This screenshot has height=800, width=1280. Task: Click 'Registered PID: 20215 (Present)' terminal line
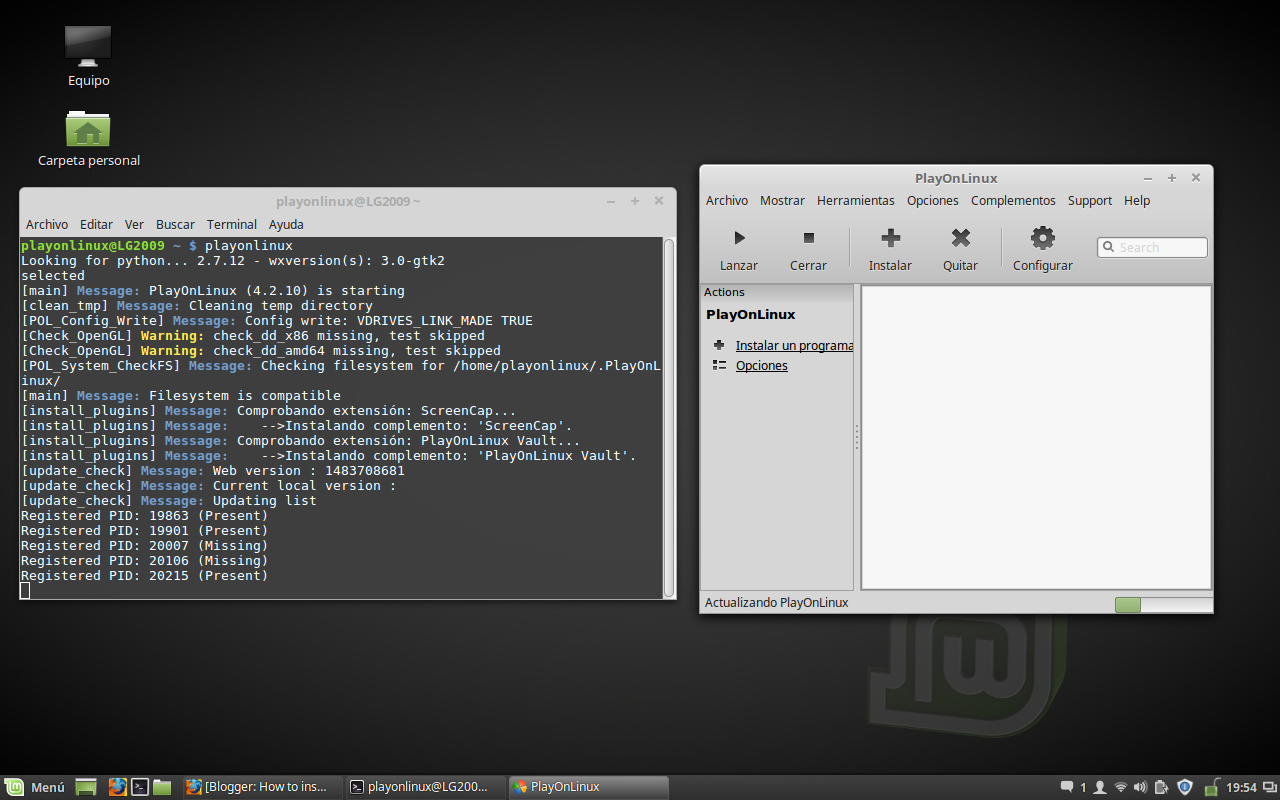(145, 576)
